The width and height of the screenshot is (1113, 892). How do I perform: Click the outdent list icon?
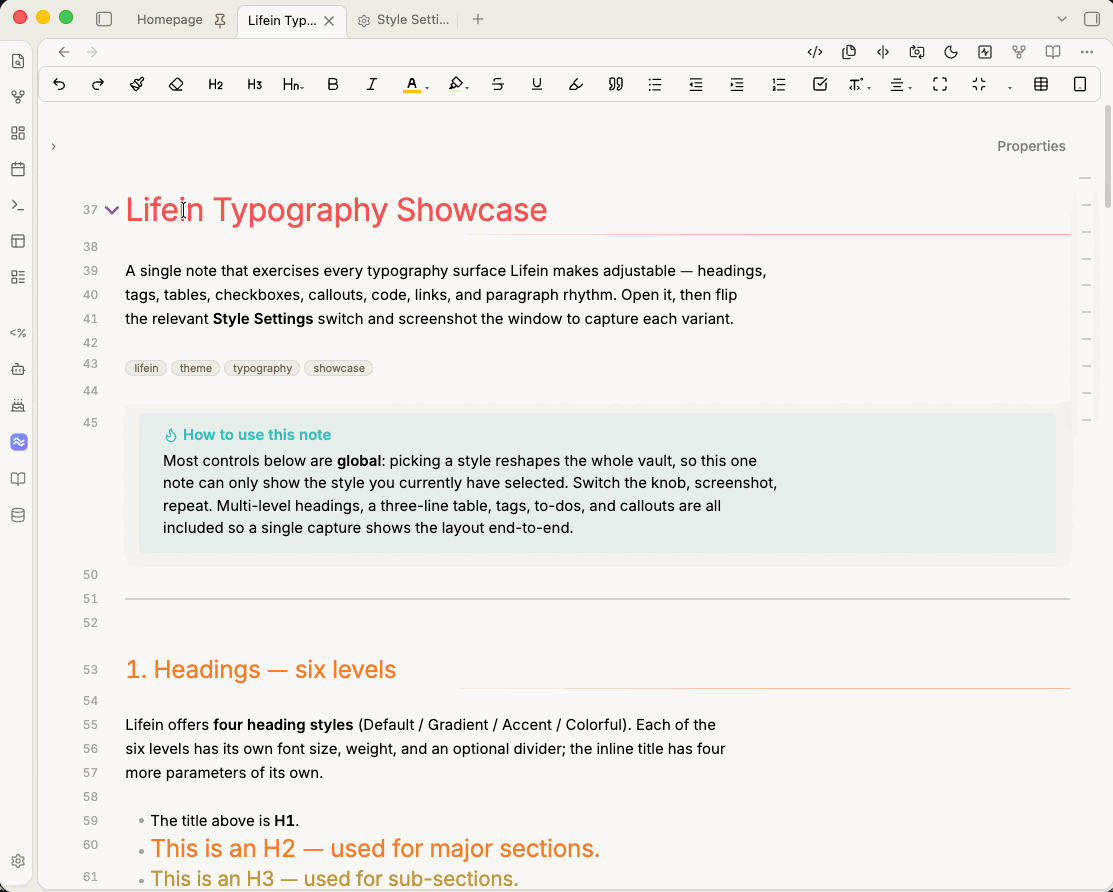click(696, 84)
